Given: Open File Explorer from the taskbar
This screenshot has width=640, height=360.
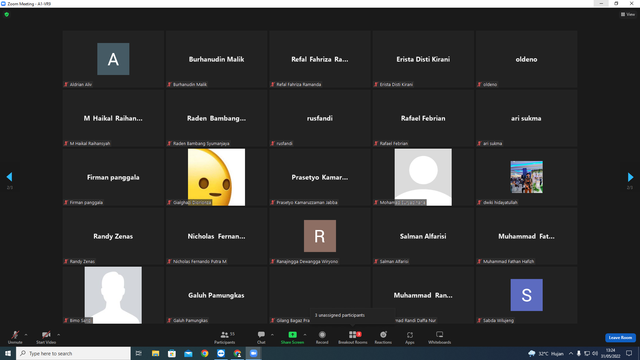Looking at the screenshot, I should (156, 353).
